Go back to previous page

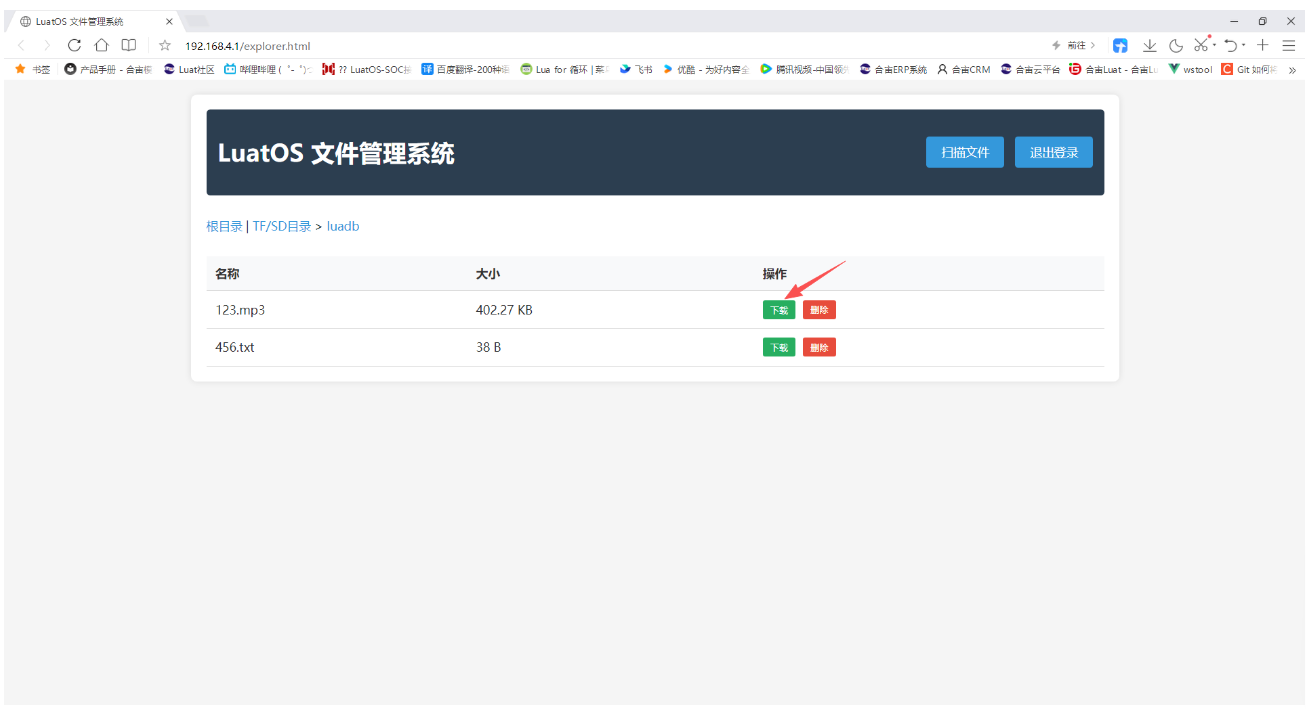tap(22, 45)
